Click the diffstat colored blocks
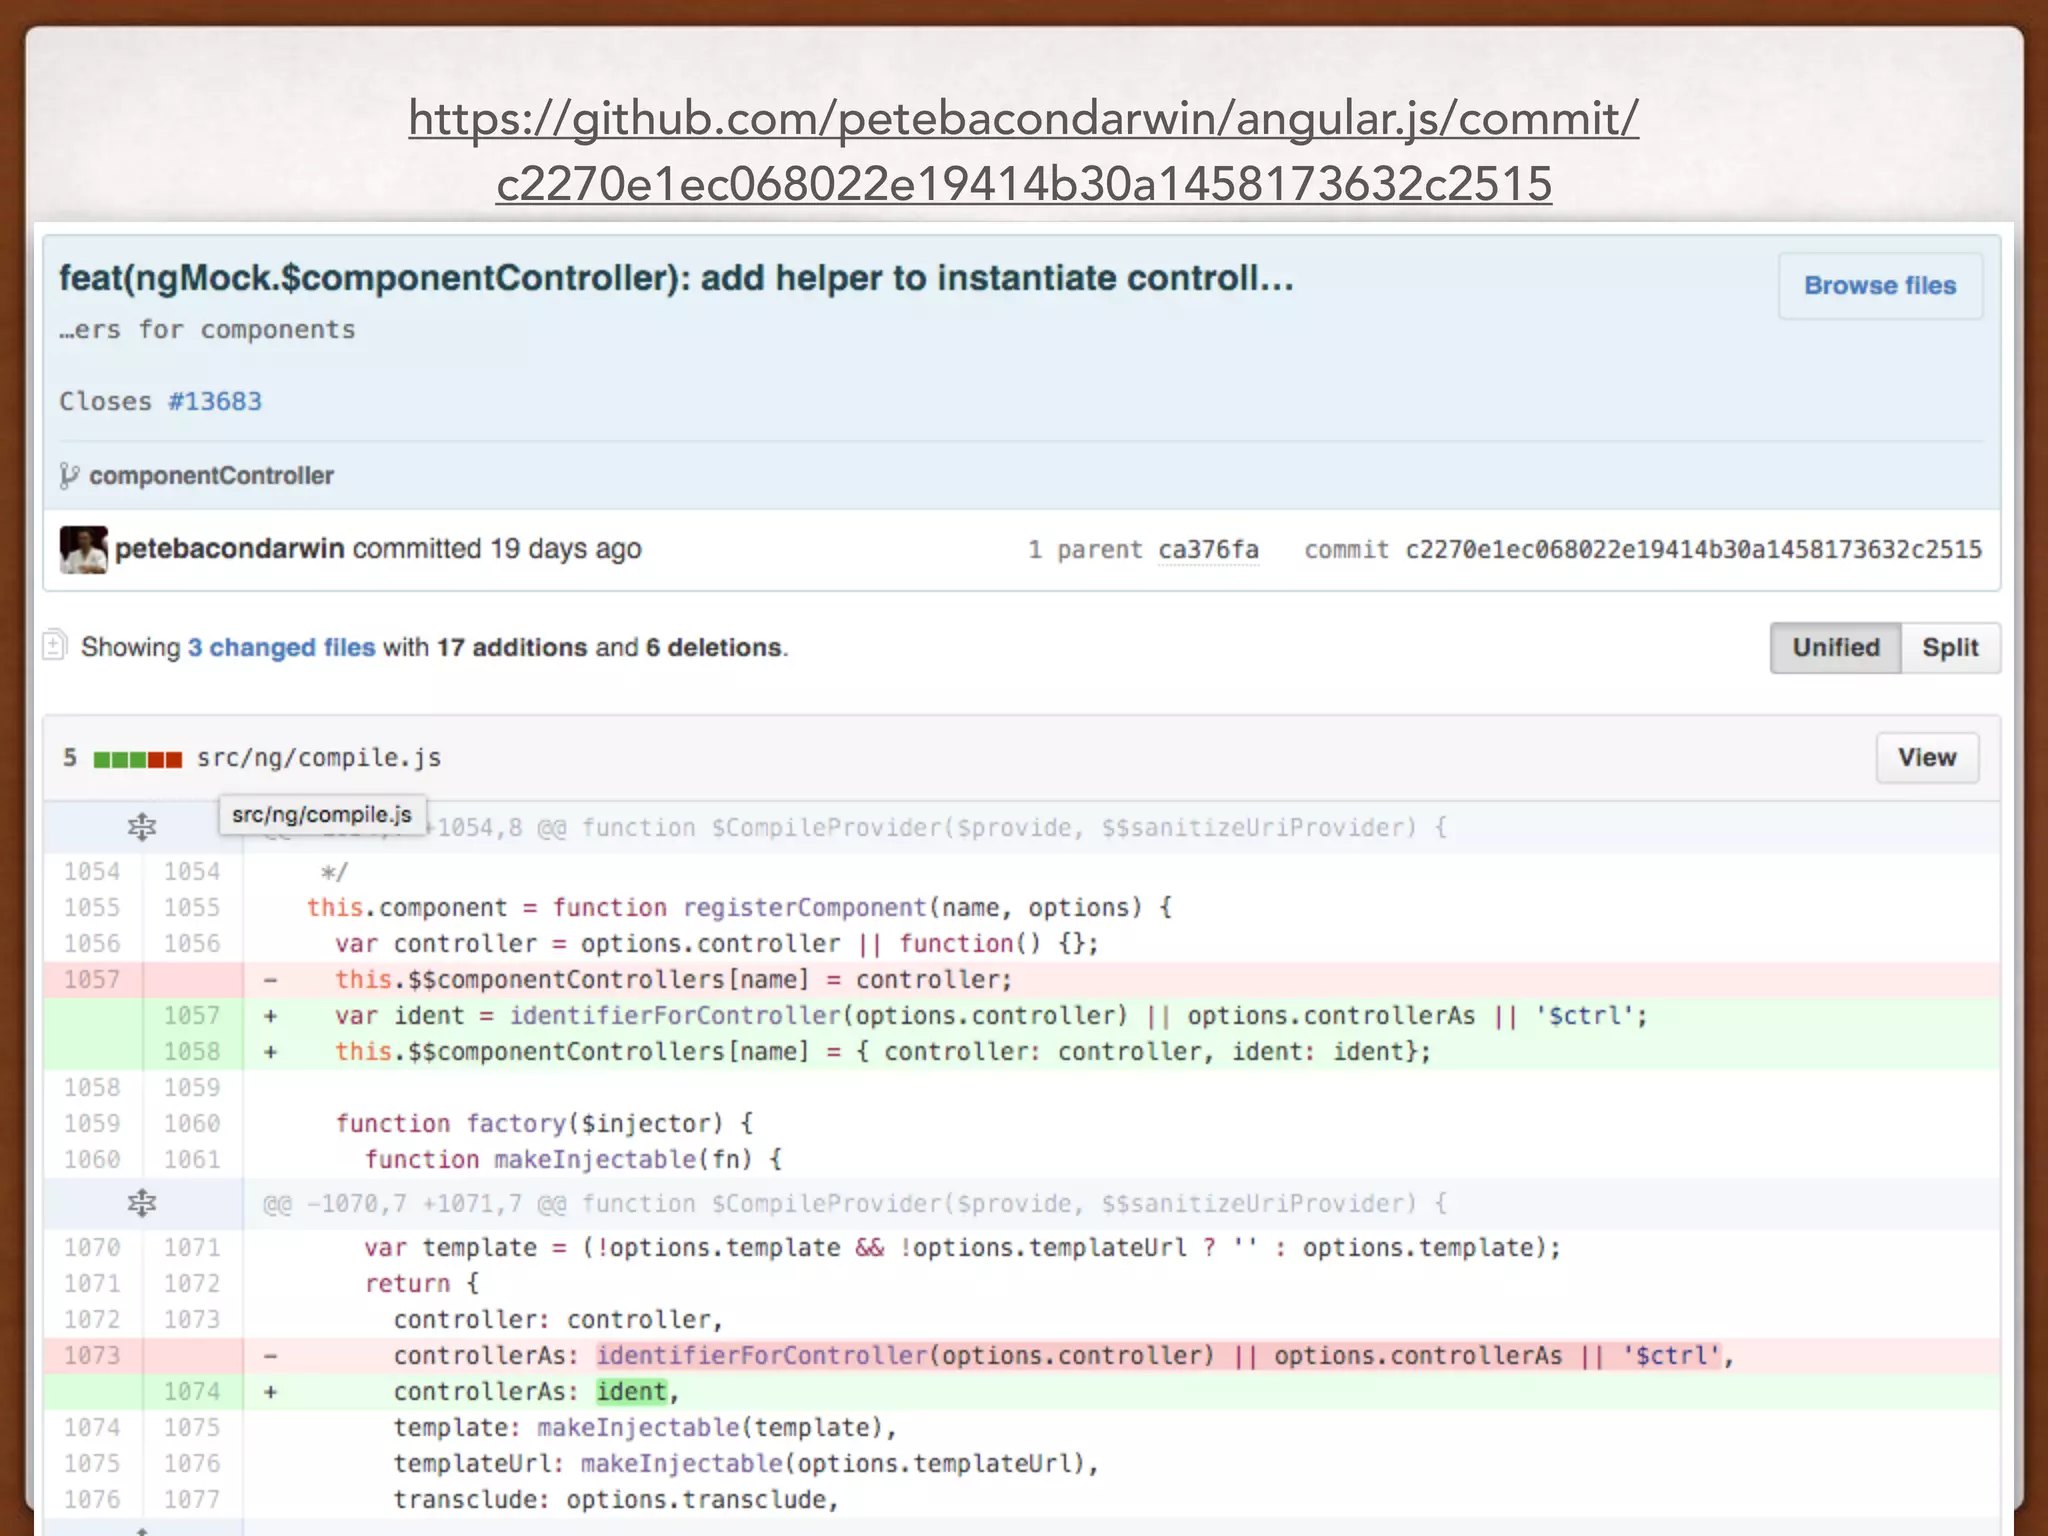Image resolution: width=2048 pixels, height=1536 pixels. point(138,760)
